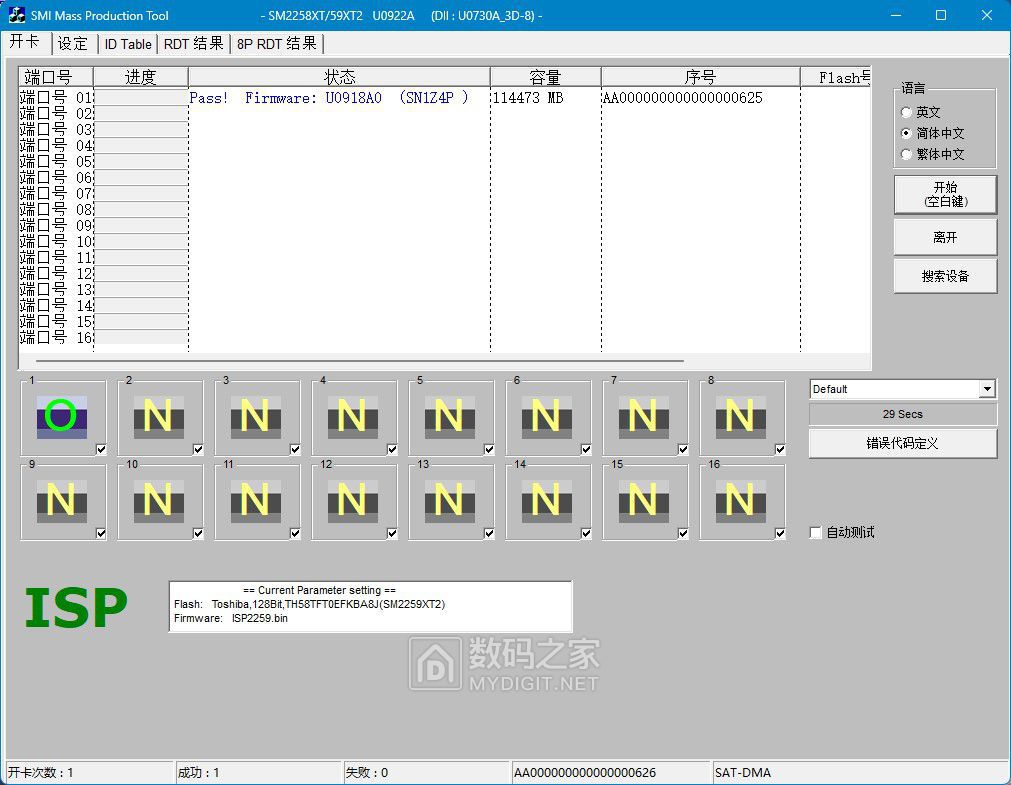Enable the 自动测试 checkbox
This screenshot has width=1011, height=785.
pos(816,533)
